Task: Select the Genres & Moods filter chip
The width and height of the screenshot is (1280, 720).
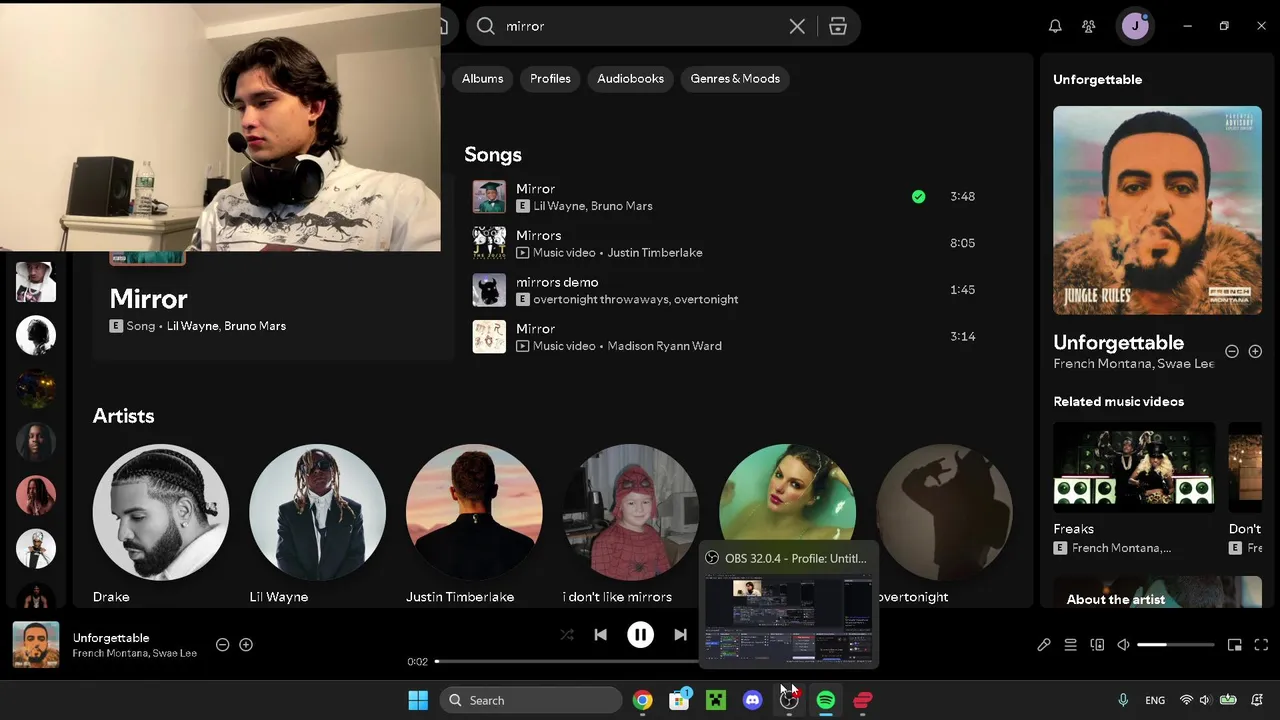Action: point(735,79)
